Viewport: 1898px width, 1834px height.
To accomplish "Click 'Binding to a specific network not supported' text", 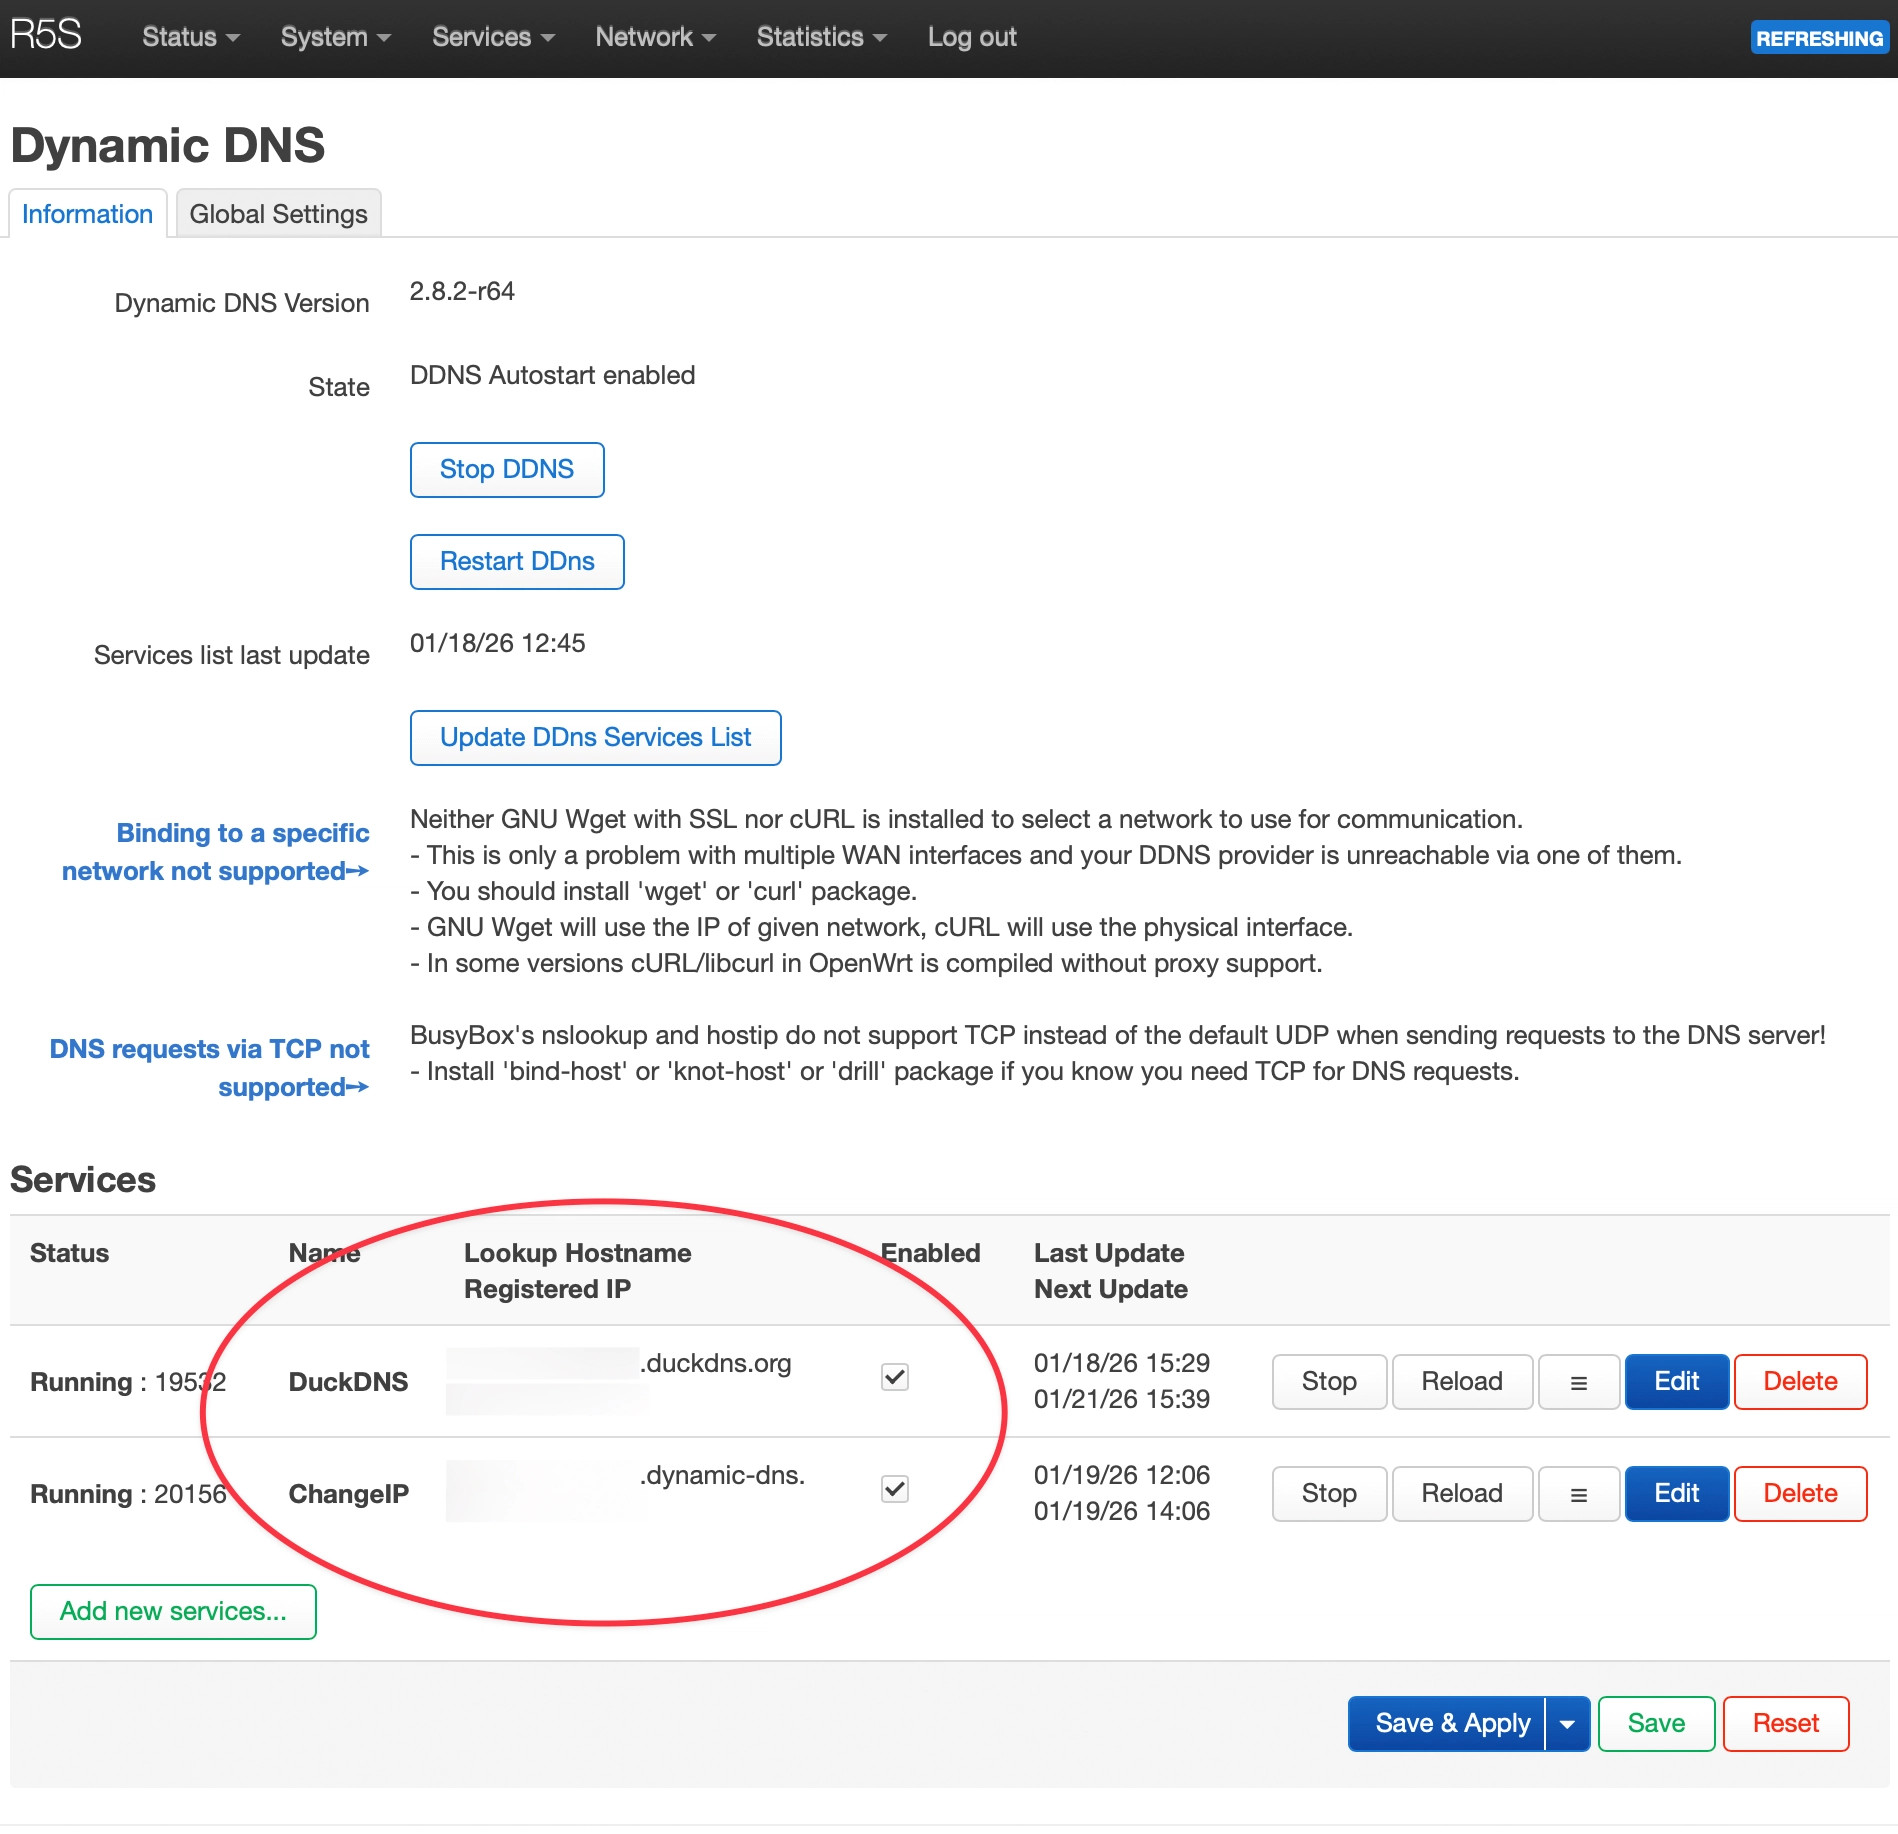I will pos(216,852).
